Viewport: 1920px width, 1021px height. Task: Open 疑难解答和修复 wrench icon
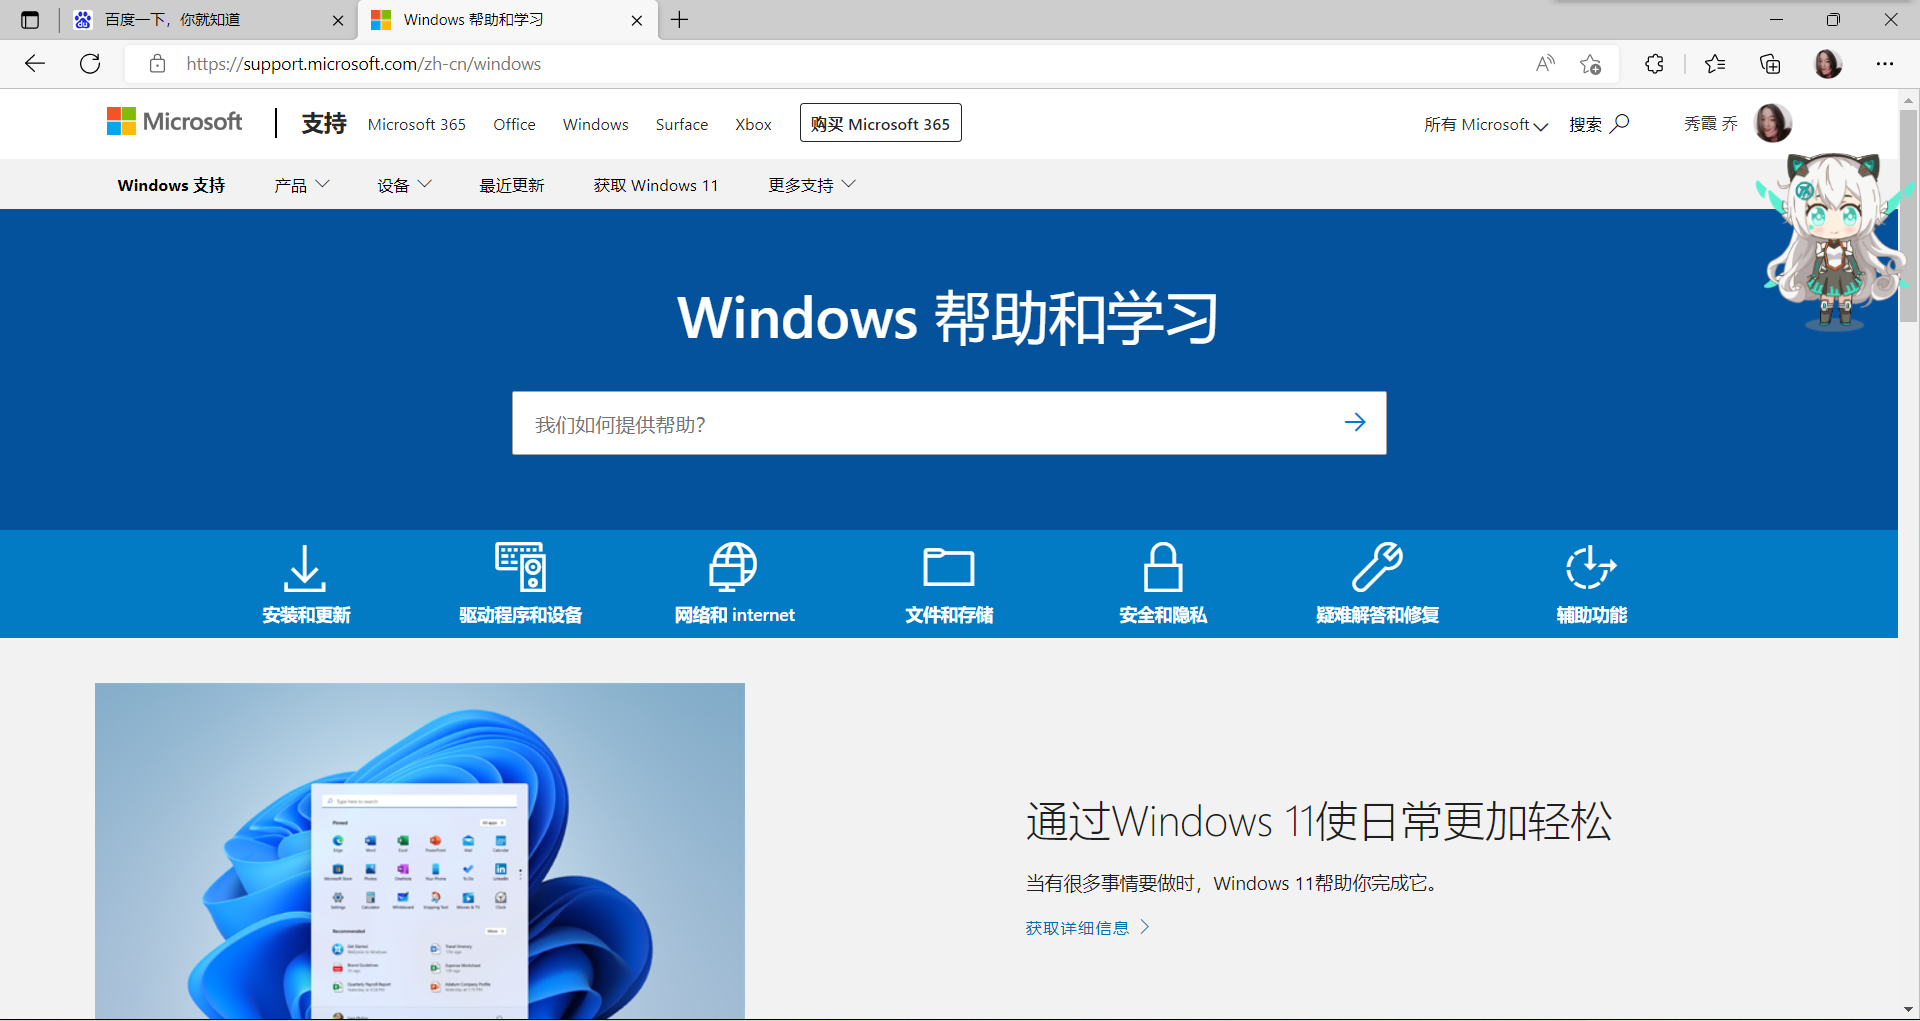(1377, 567)
